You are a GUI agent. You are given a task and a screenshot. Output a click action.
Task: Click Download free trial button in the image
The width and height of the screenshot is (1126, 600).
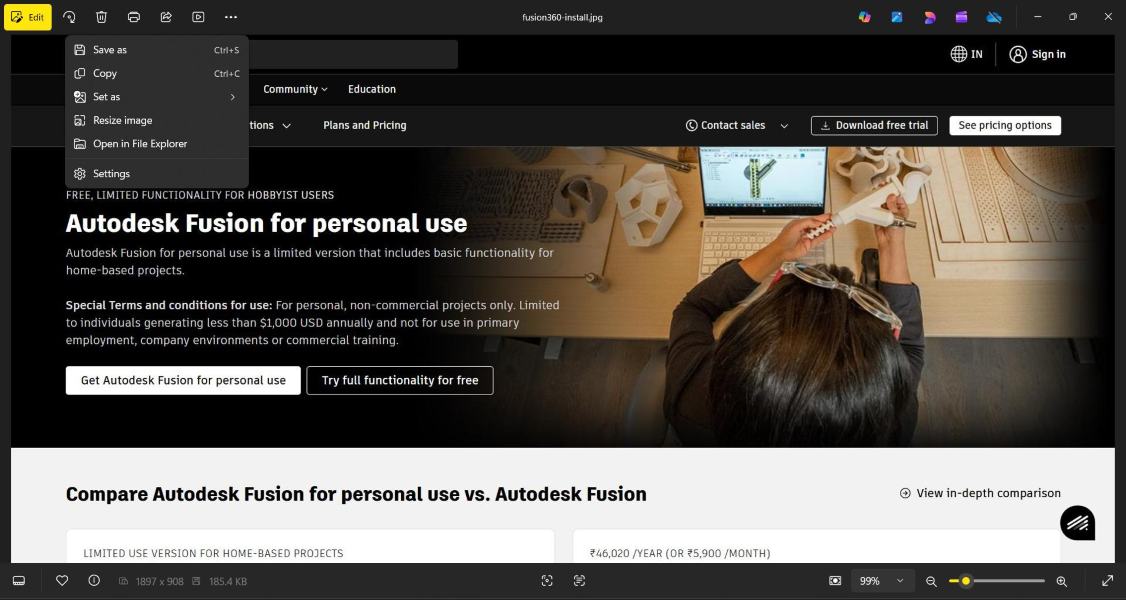[874, 126]
